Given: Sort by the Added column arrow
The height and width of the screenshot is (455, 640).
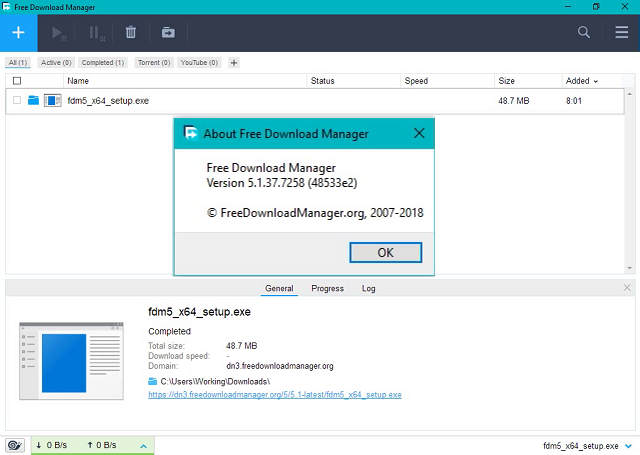Looking at the screenshot, I should pyautogui.click(x=596, y=82).
